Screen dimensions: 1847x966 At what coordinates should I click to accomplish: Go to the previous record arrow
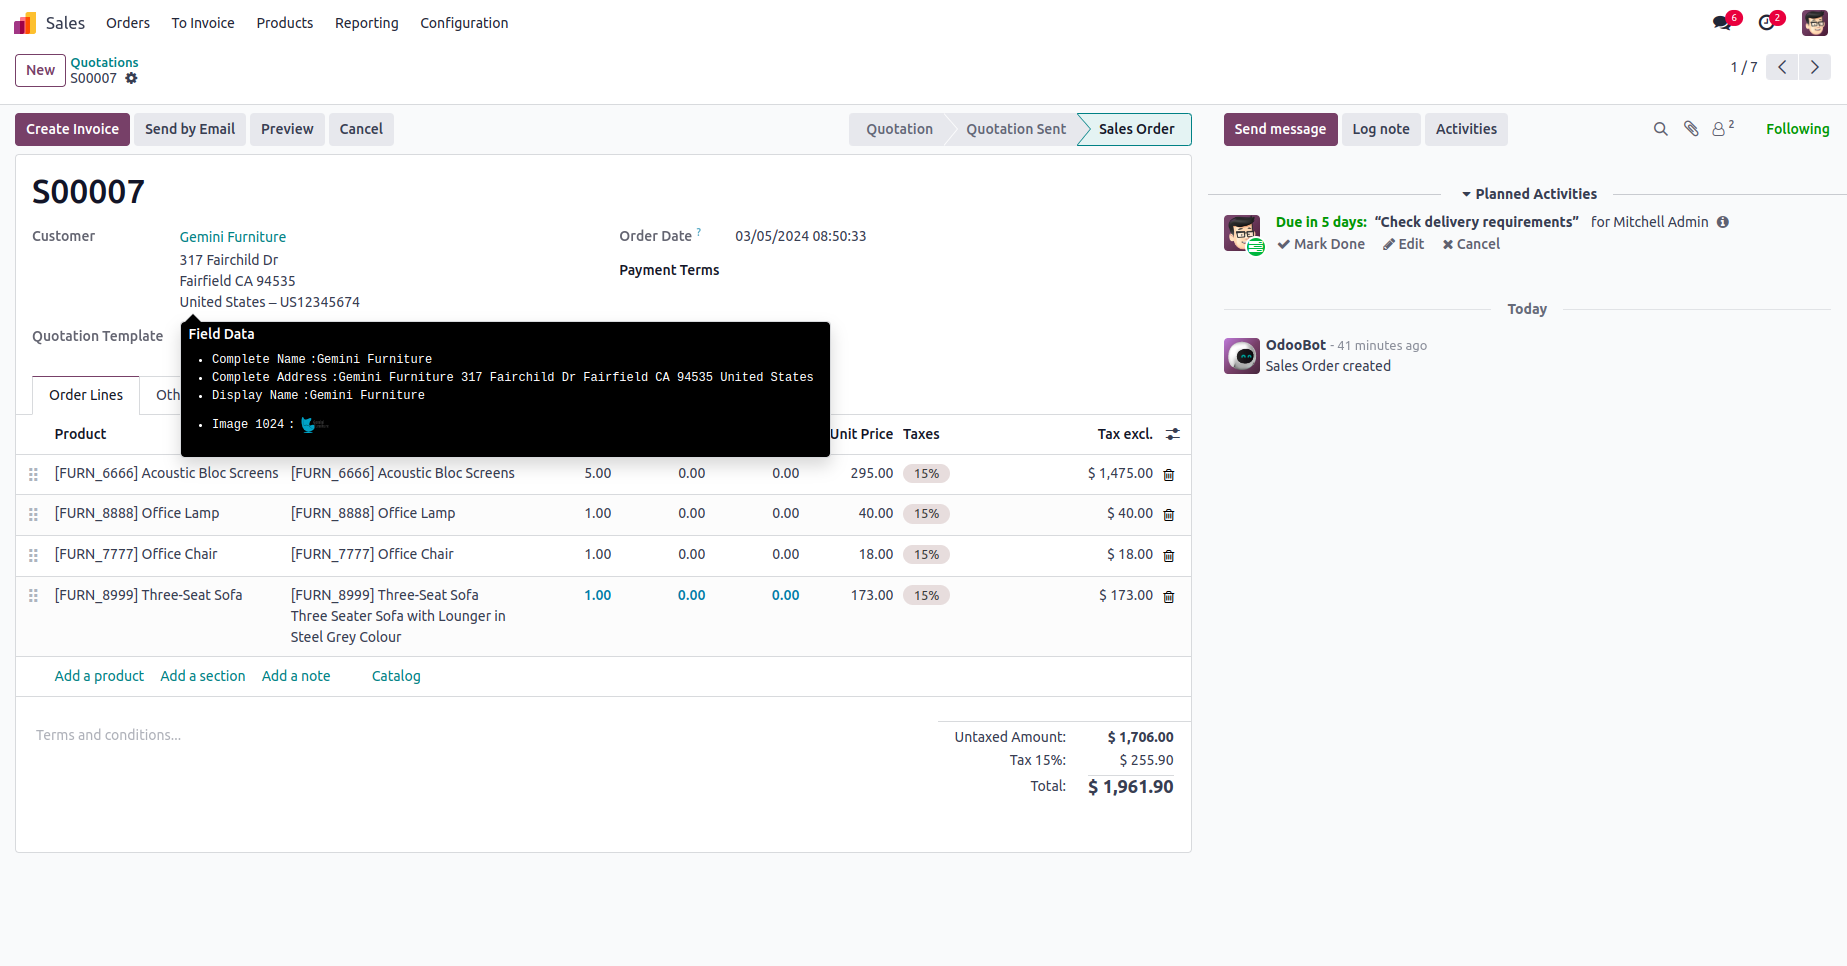[1782, 67]
